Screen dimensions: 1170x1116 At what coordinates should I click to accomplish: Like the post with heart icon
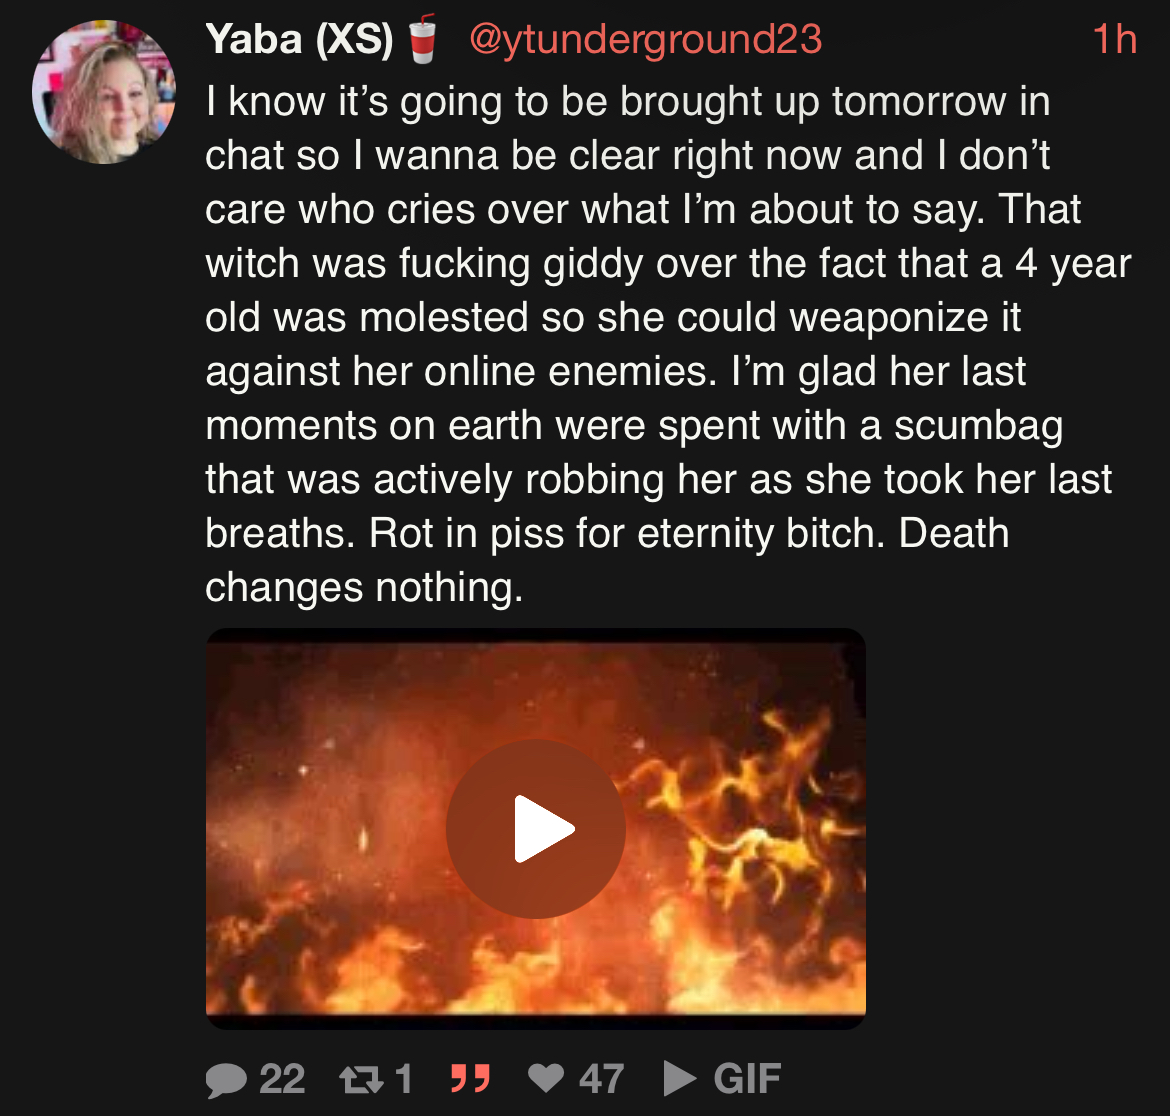click(546, 1078)
